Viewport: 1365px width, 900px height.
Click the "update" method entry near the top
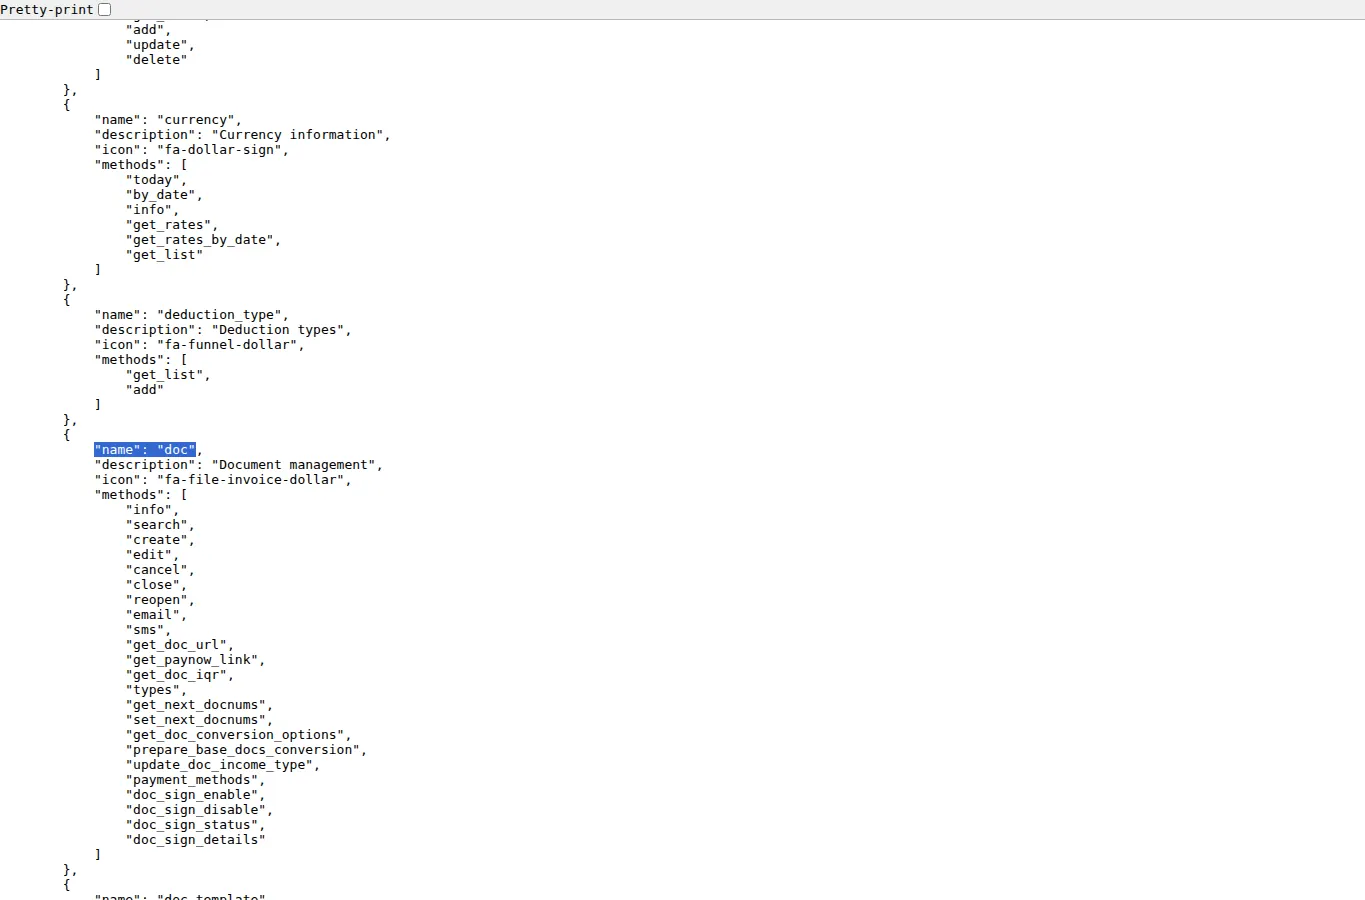[x=156, y=45]
